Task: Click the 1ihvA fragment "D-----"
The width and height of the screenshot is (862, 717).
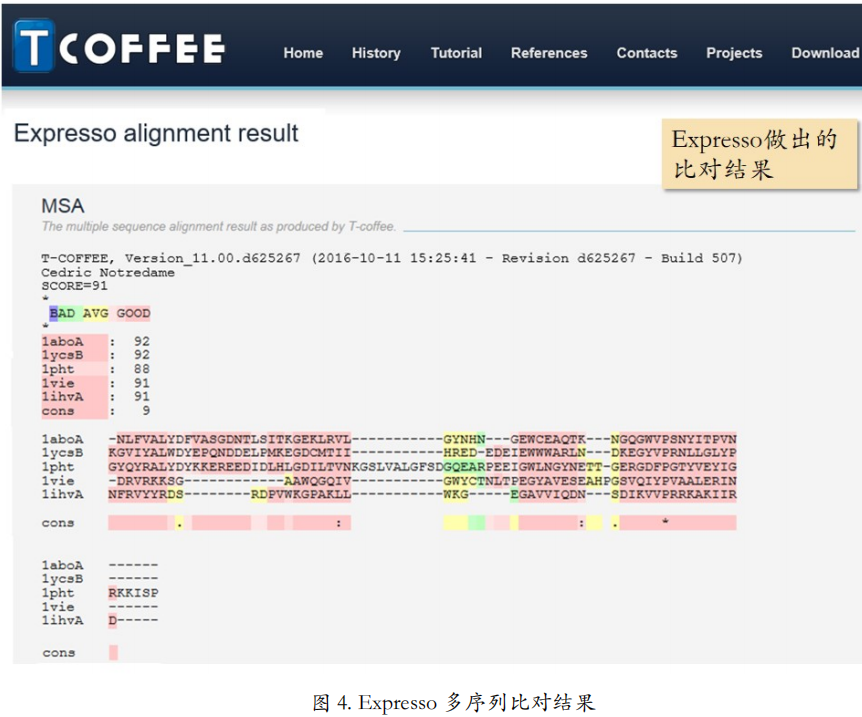Action: 133,620
